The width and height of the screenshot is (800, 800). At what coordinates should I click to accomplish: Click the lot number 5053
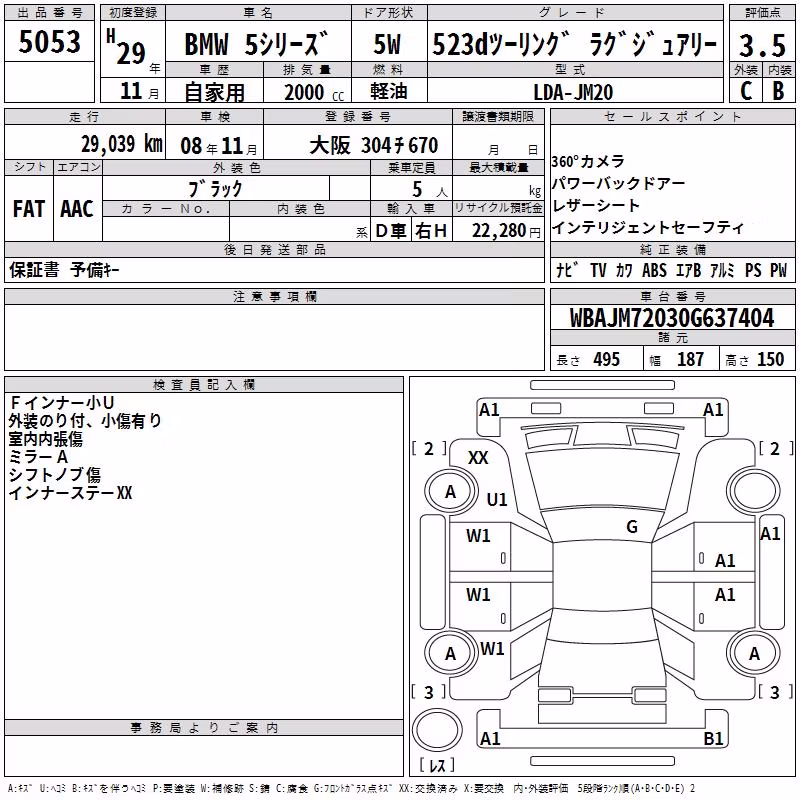[49, 41]
